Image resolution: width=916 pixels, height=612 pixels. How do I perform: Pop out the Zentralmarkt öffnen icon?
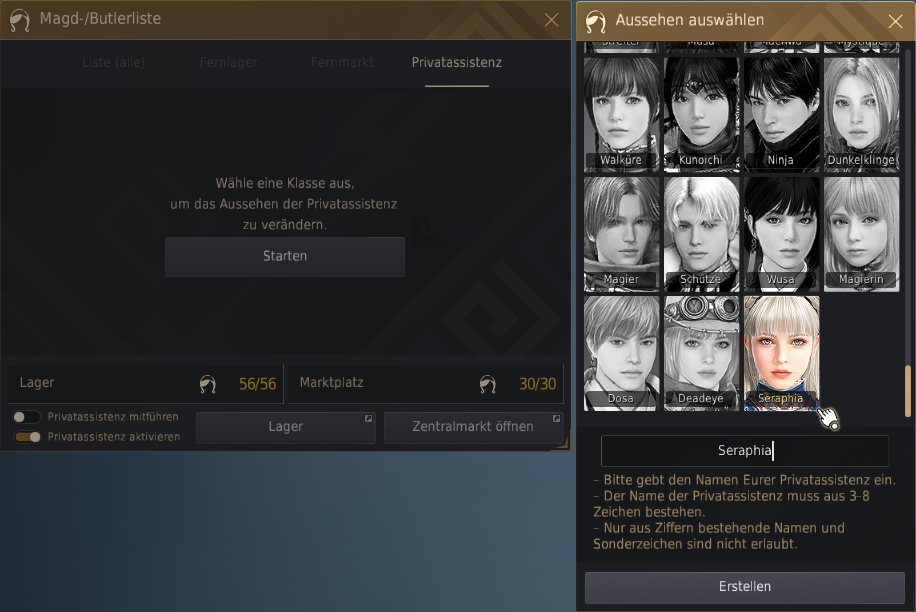(x=557, y=418)
